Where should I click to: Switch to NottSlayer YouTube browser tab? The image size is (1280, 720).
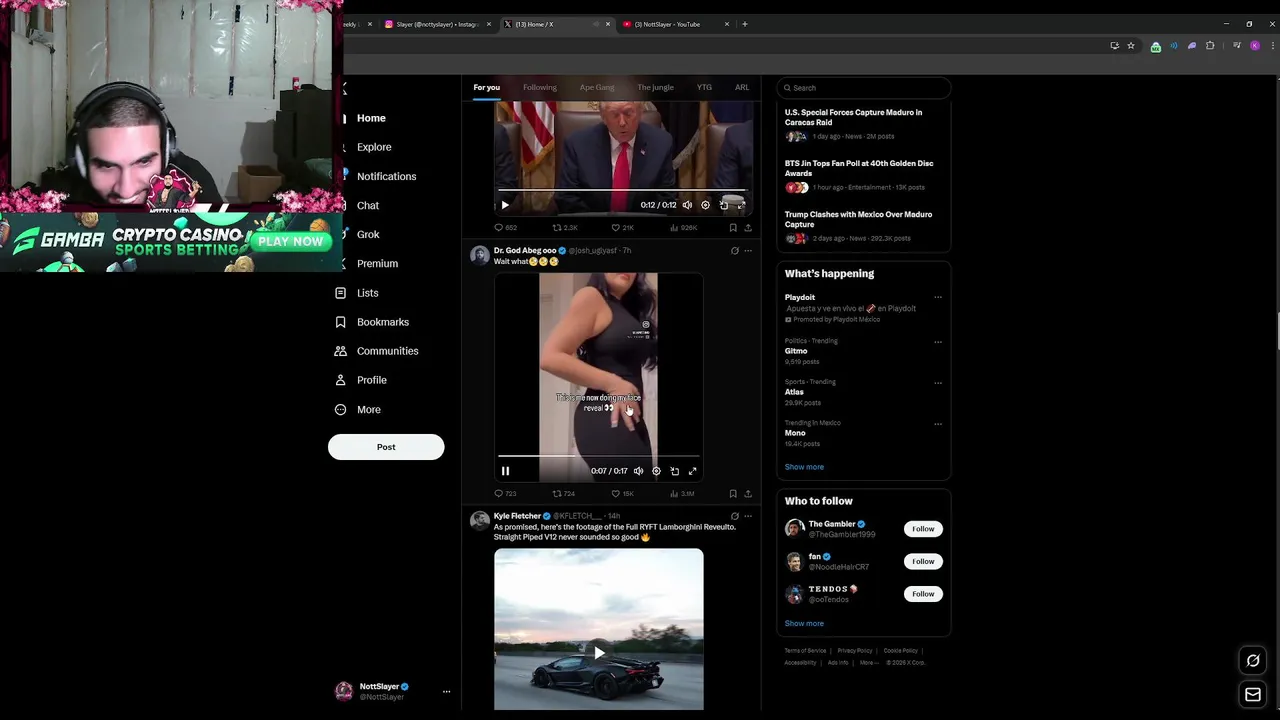pos(675,24)
